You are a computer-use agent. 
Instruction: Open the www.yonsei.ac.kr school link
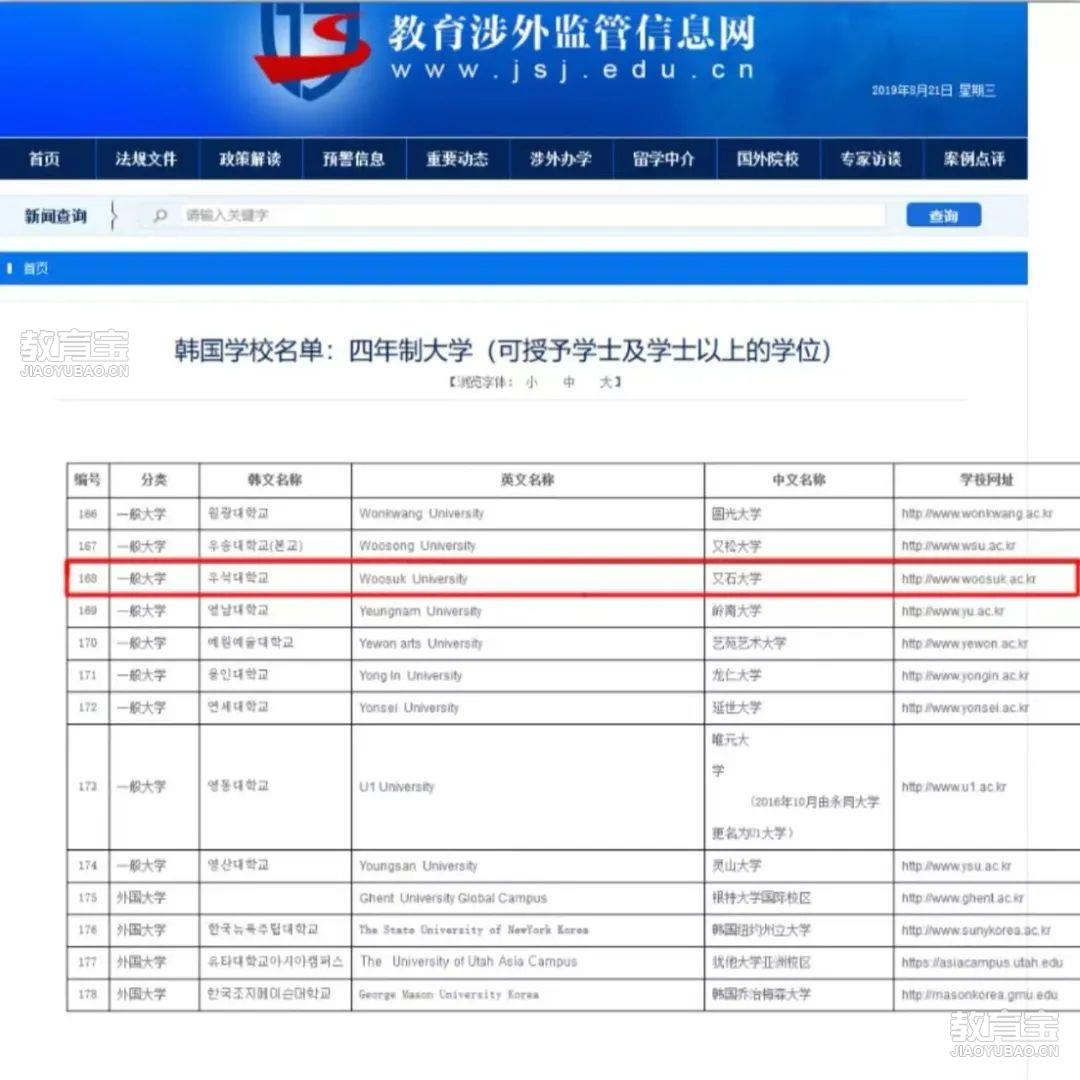pyautogui.click(x=965, y=708)
